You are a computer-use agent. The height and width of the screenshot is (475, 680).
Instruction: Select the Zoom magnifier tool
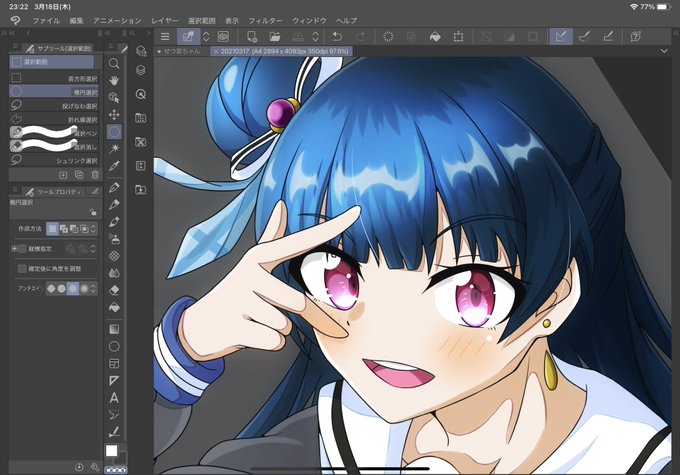(x=114, y=63)
